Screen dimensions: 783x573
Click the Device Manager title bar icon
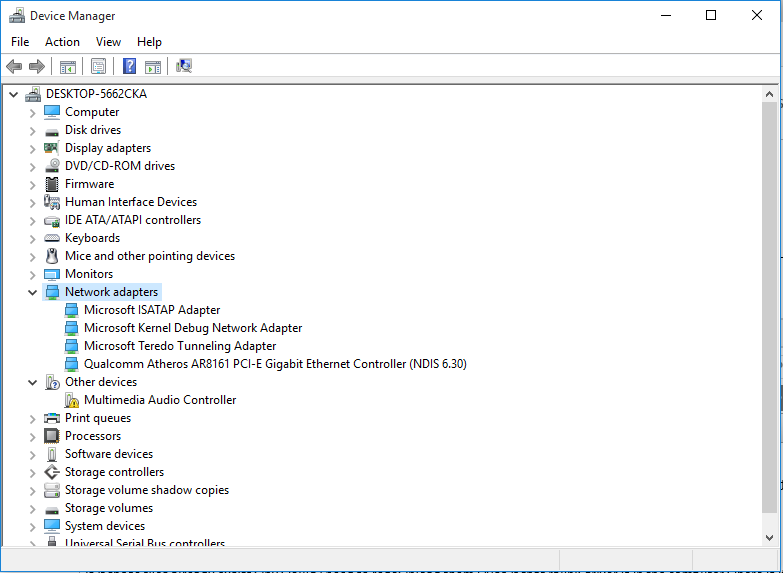pos(17,16)
